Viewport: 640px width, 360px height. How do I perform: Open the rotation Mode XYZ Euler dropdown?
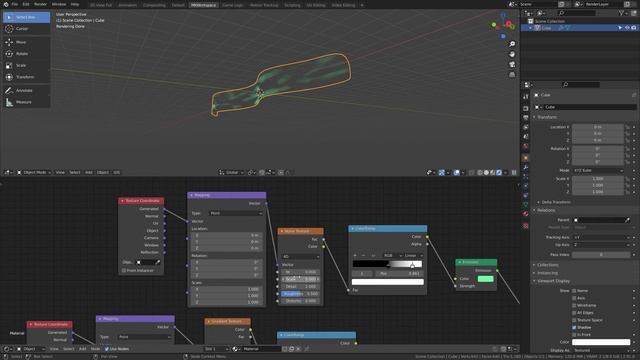point(598,171)
